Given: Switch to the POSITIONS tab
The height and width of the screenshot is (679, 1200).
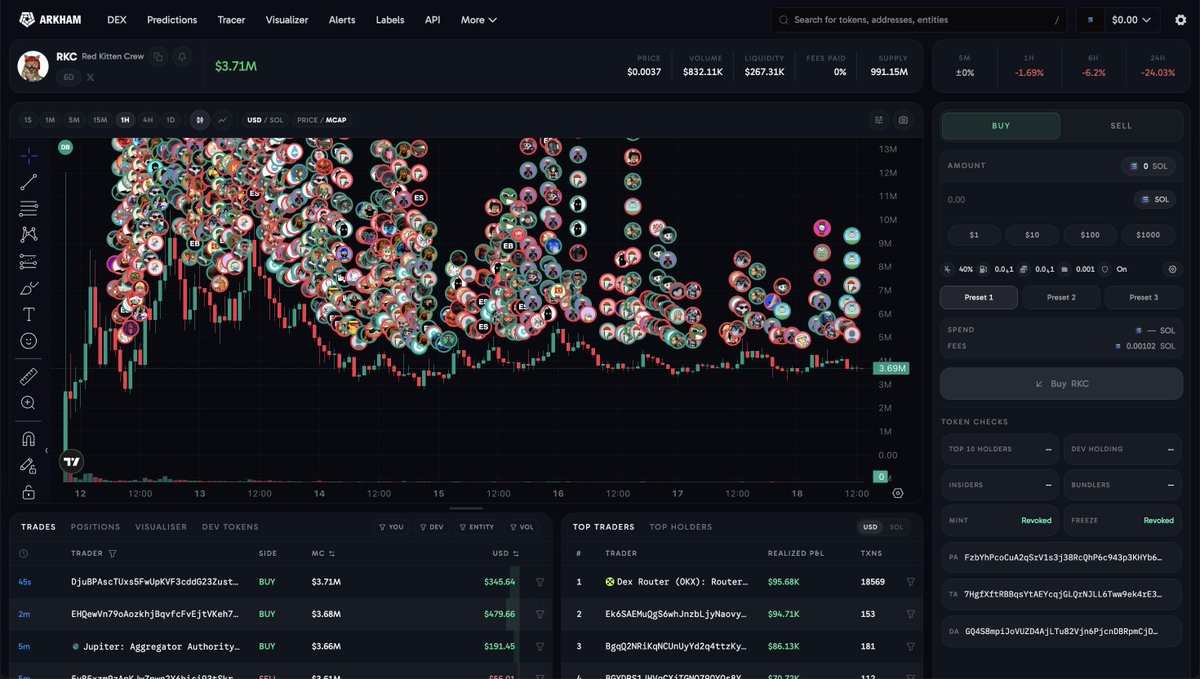Looking at the screenshot, I should [x=95, y=527].
